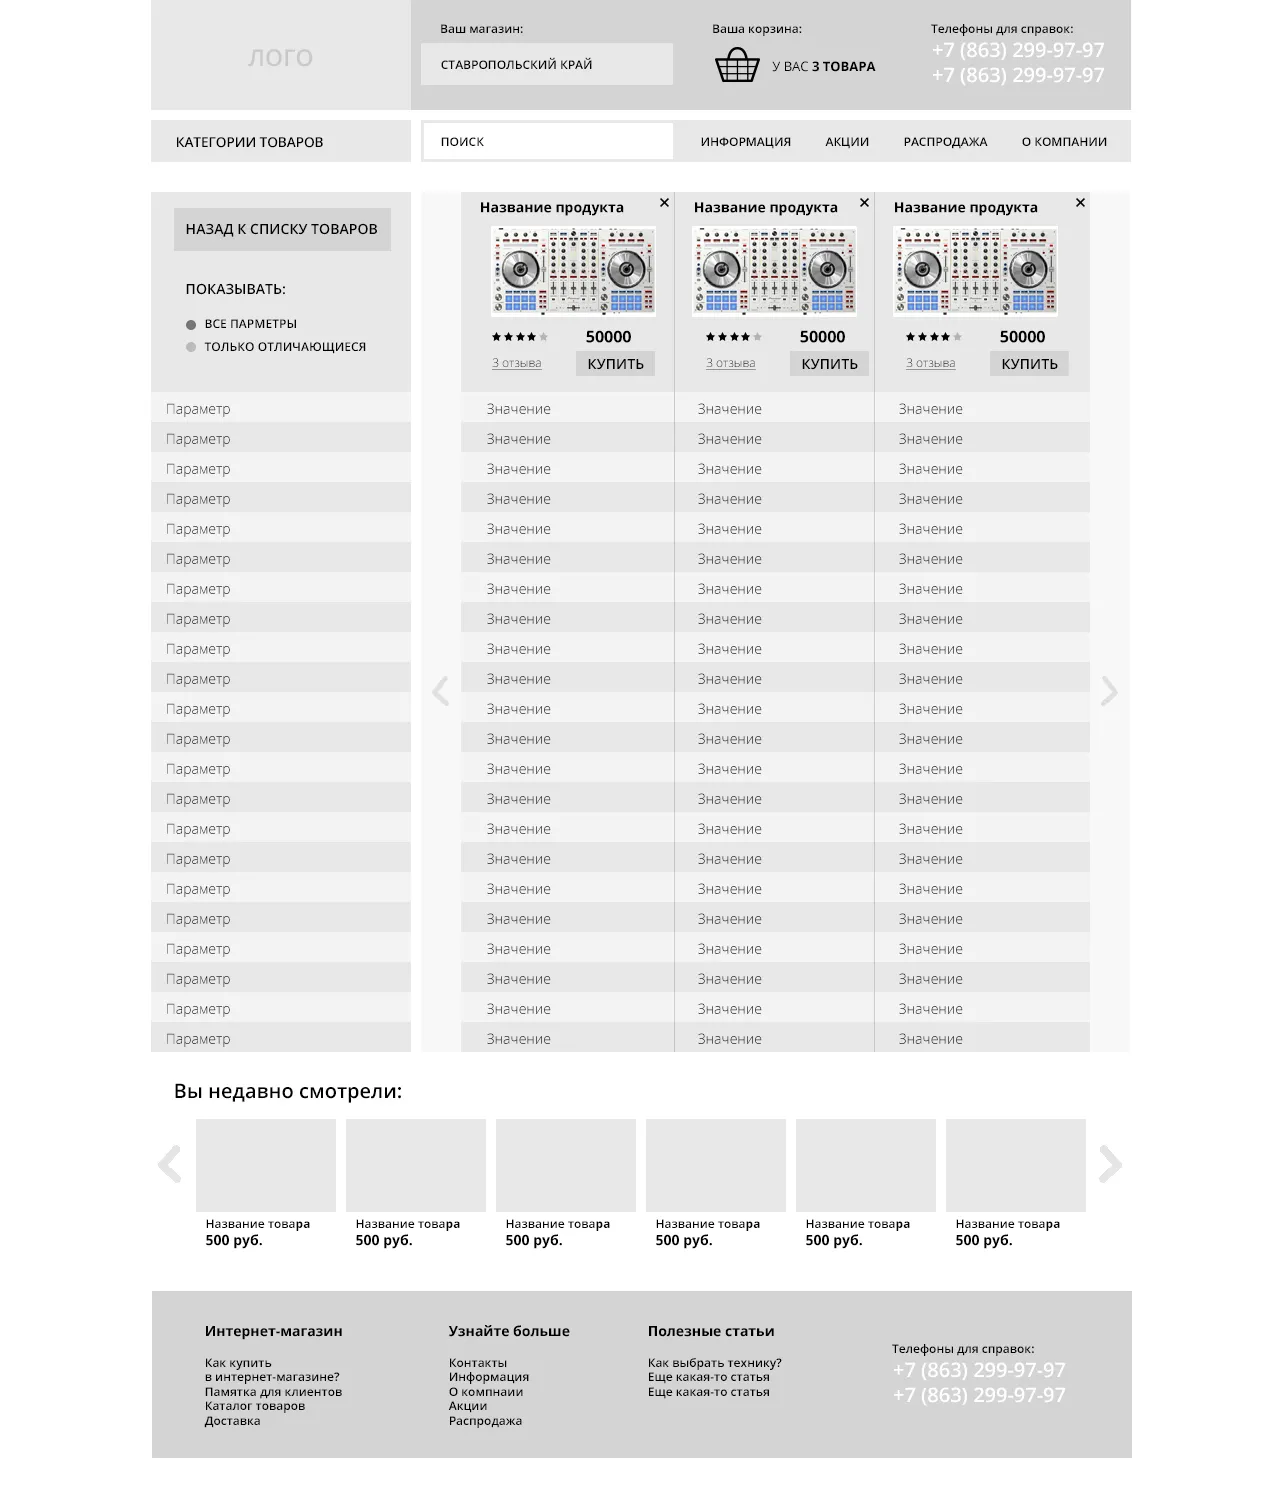Viewport: 1282px width, 1497px height.
Task: Open the У ВАС 3 ТОВАРА cart text
Action: point(824,66)
